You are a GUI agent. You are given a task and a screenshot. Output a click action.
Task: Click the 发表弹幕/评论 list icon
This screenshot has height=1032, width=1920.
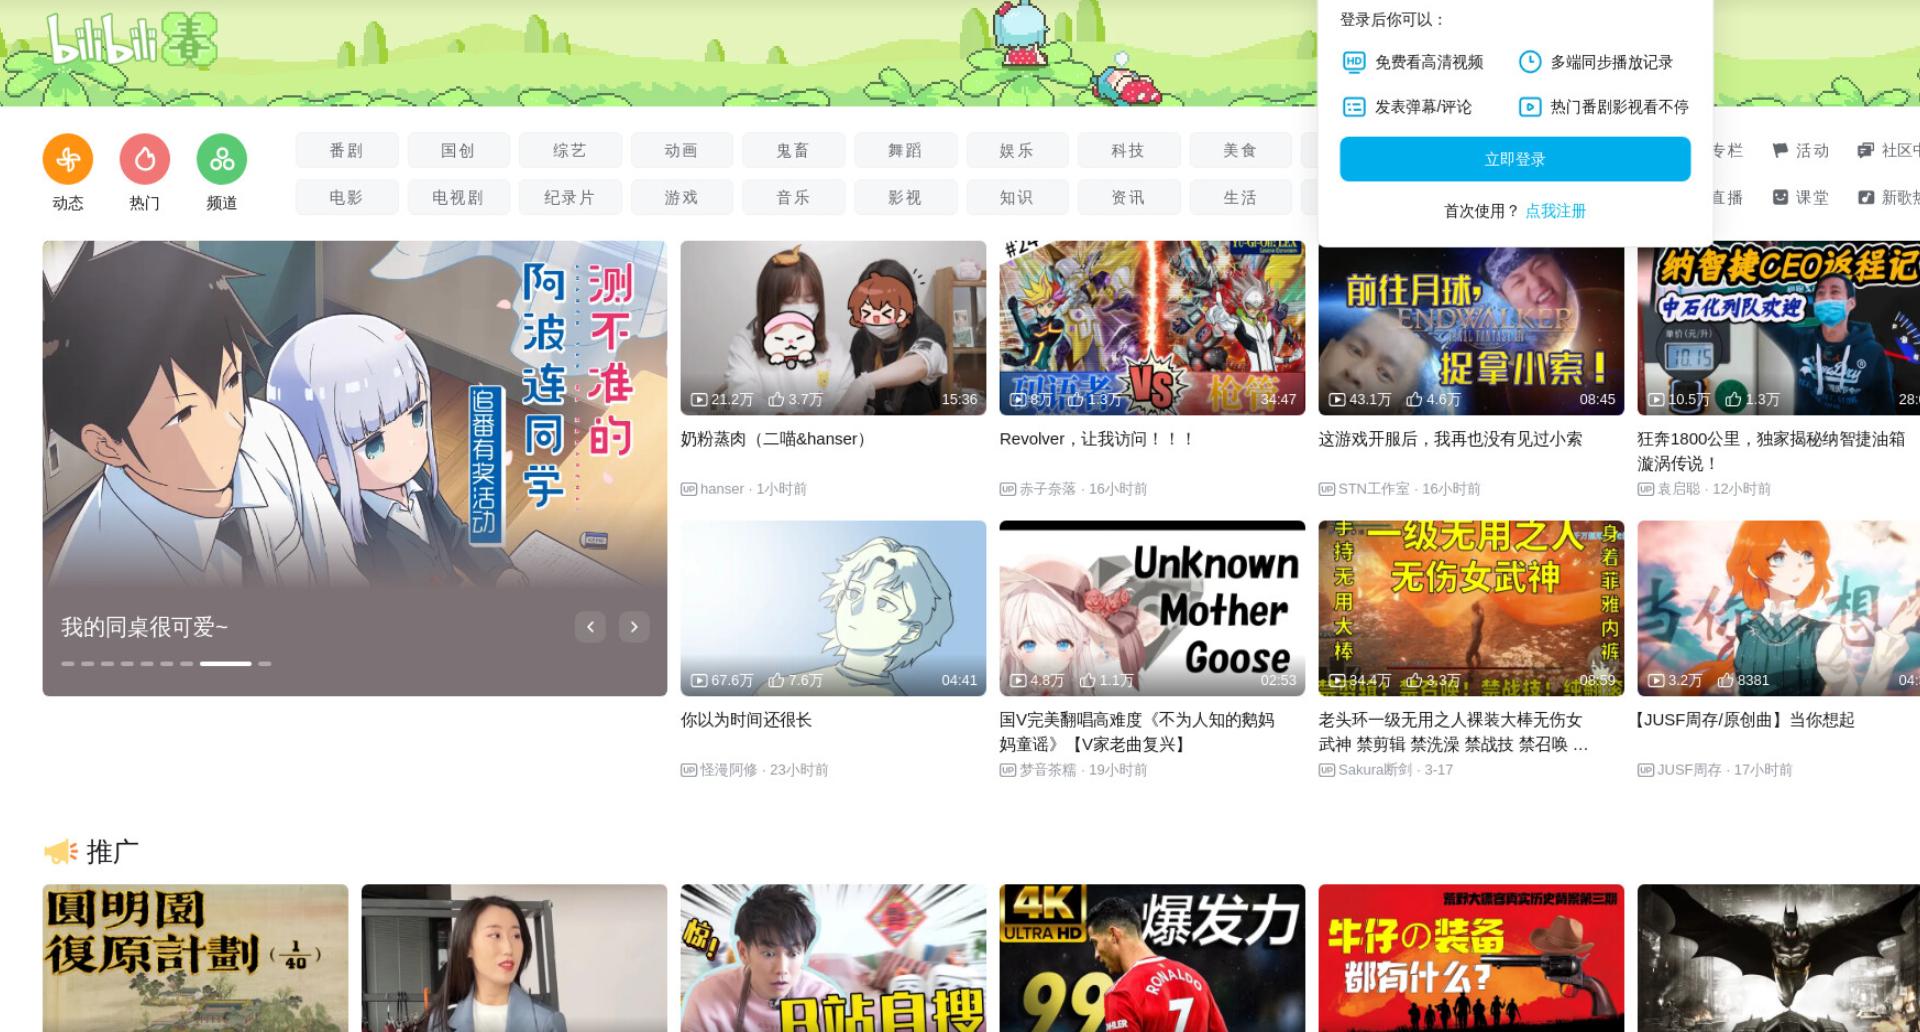point(1353,107)
